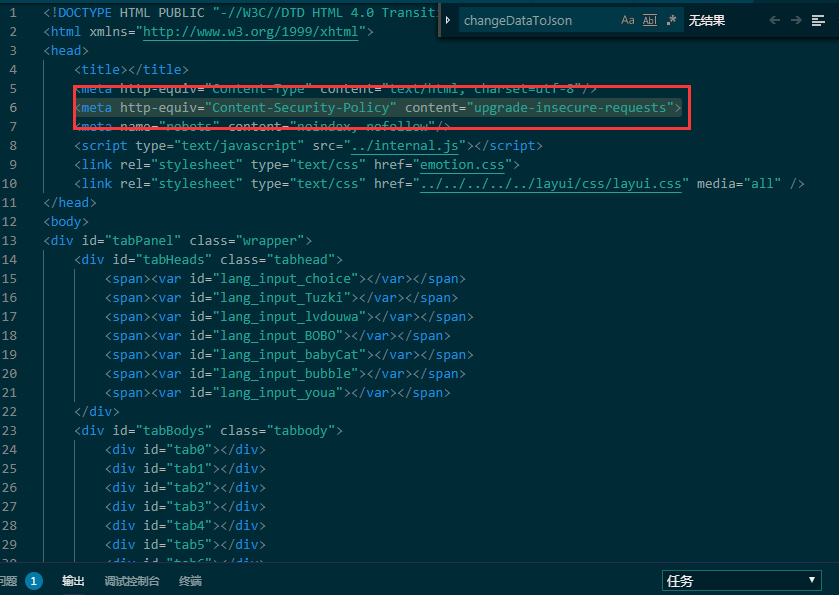Click the DOCTYPE declaration on line 1

point(241,13)
